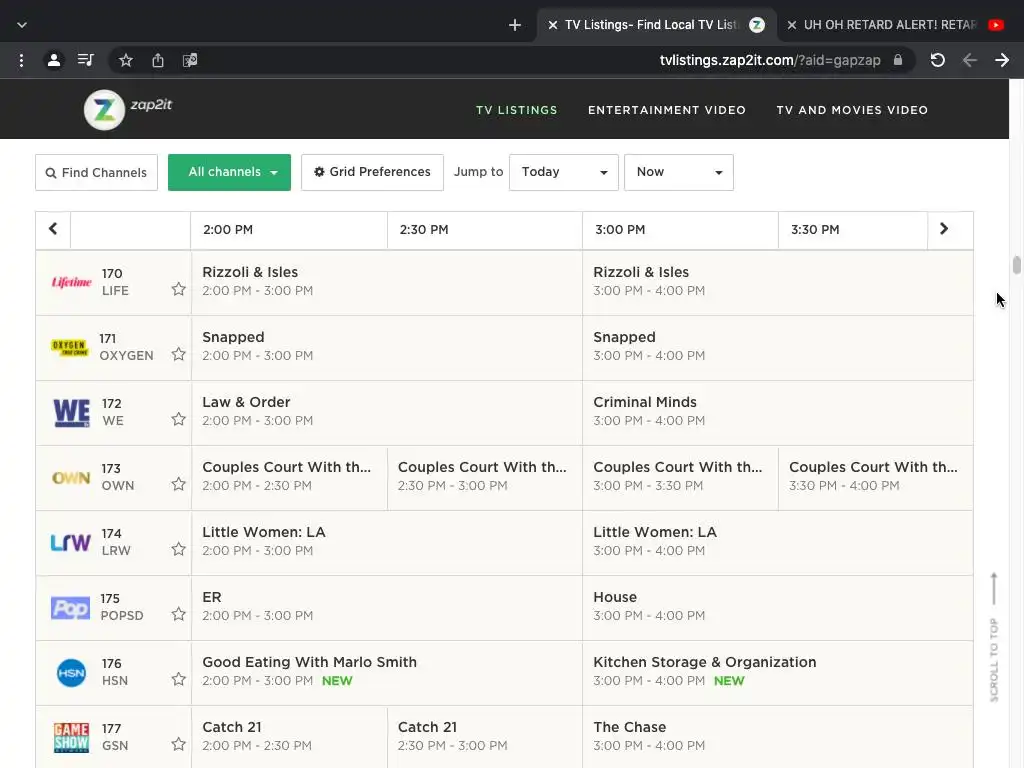
Task: Click the translate page icon in toolbar
Action: click(x=190, y=61)
